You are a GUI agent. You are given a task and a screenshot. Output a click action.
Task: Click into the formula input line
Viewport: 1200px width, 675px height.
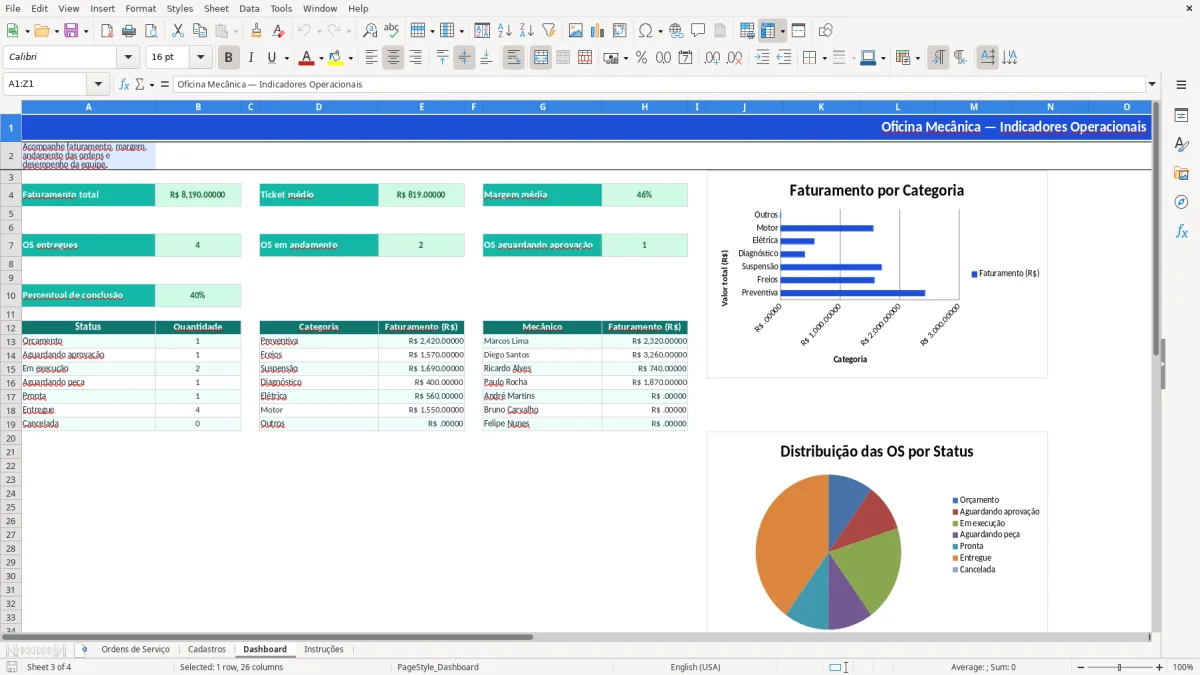point(659,84)
